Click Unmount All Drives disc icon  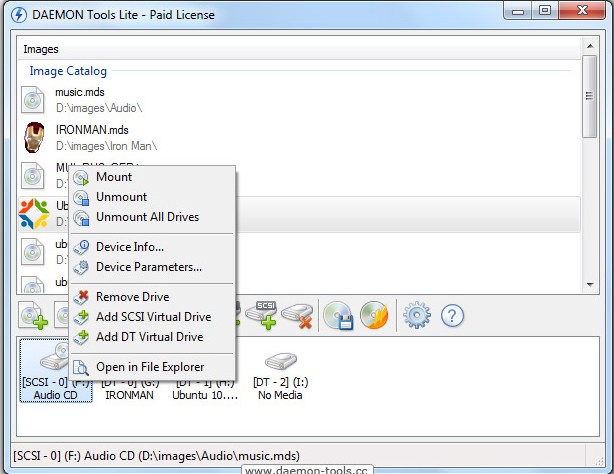[81, 217]
